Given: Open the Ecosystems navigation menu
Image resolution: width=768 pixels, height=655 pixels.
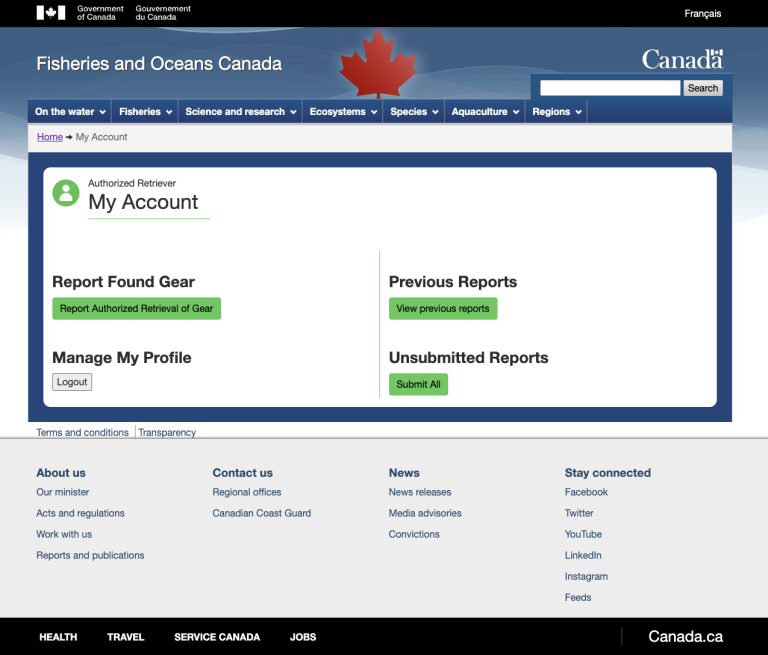Looking at the screenshot, I should tap(343, 112).
